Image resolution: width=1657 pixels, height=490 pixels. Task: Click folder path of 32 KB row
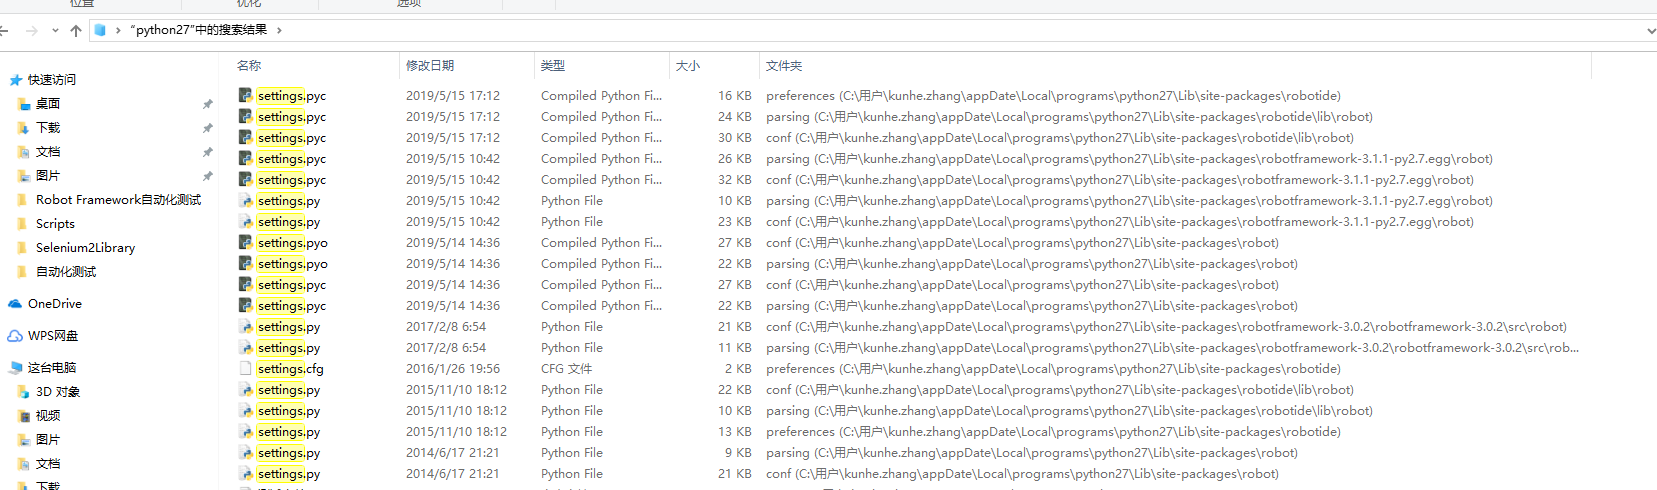tap(1119, 180)
